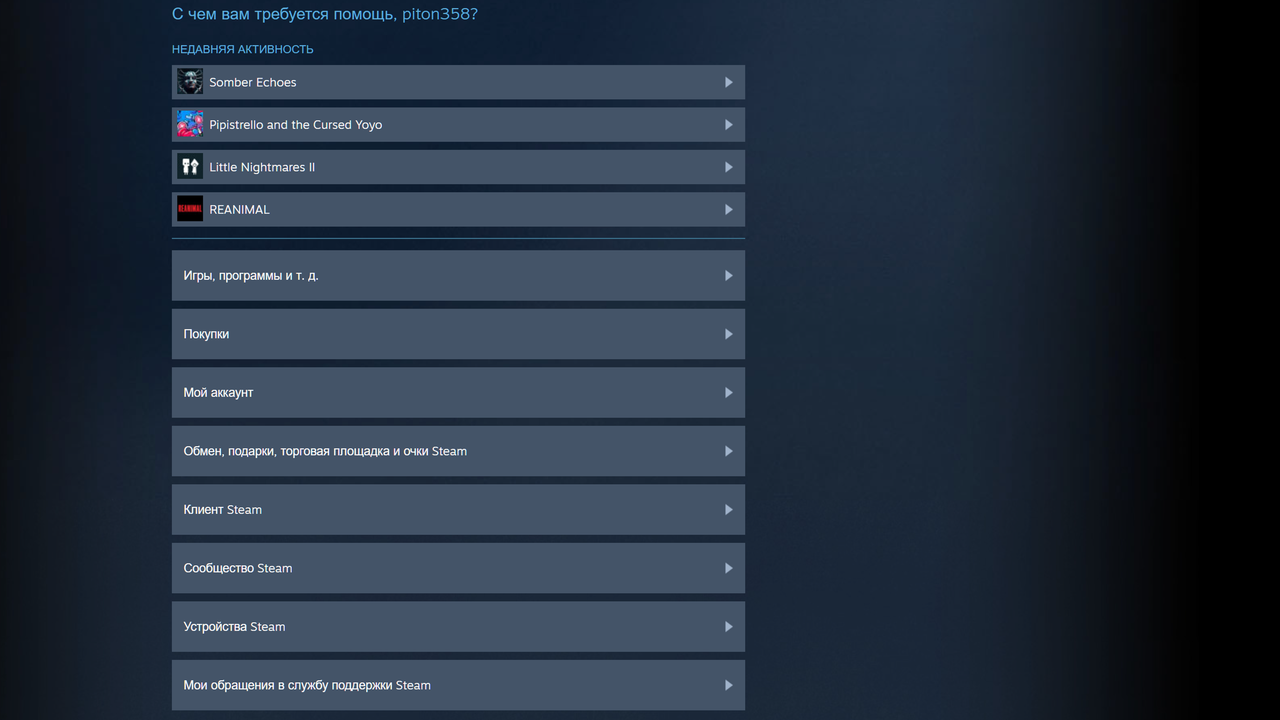Choose the 'Устройства Steam' help section

(x=458, y=626)
